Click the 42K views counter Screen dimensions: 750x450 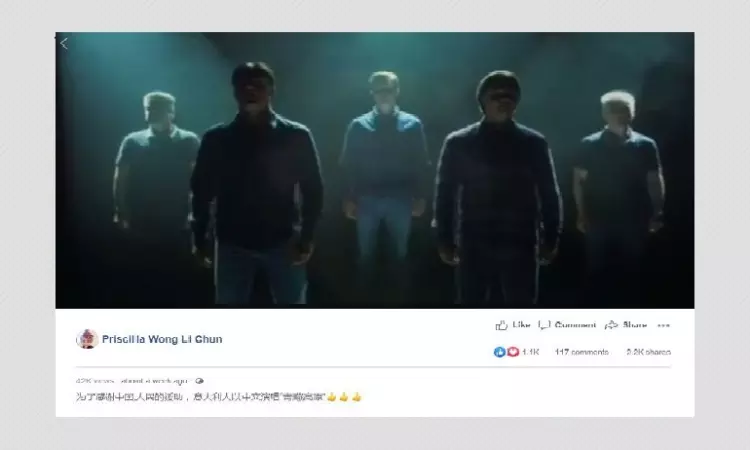tap(95, 381)
